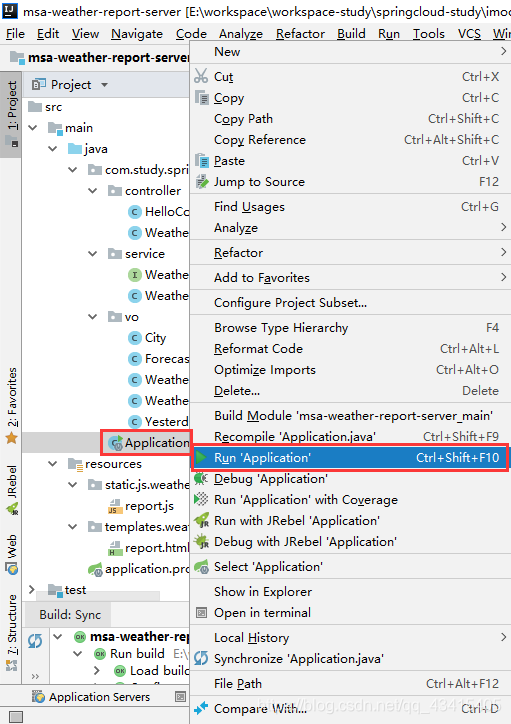Choose Show in Explorer
This screenshot has width=511, height=724.
[350, 591]
